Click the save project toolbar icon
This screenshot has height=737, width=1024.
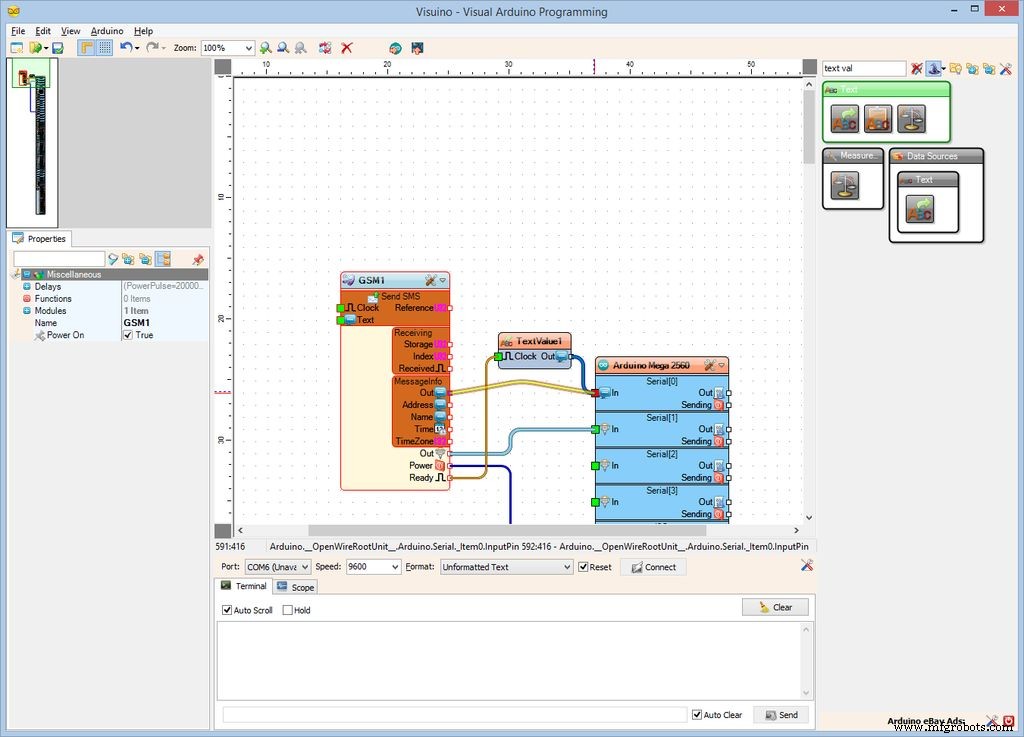point(58,48)
